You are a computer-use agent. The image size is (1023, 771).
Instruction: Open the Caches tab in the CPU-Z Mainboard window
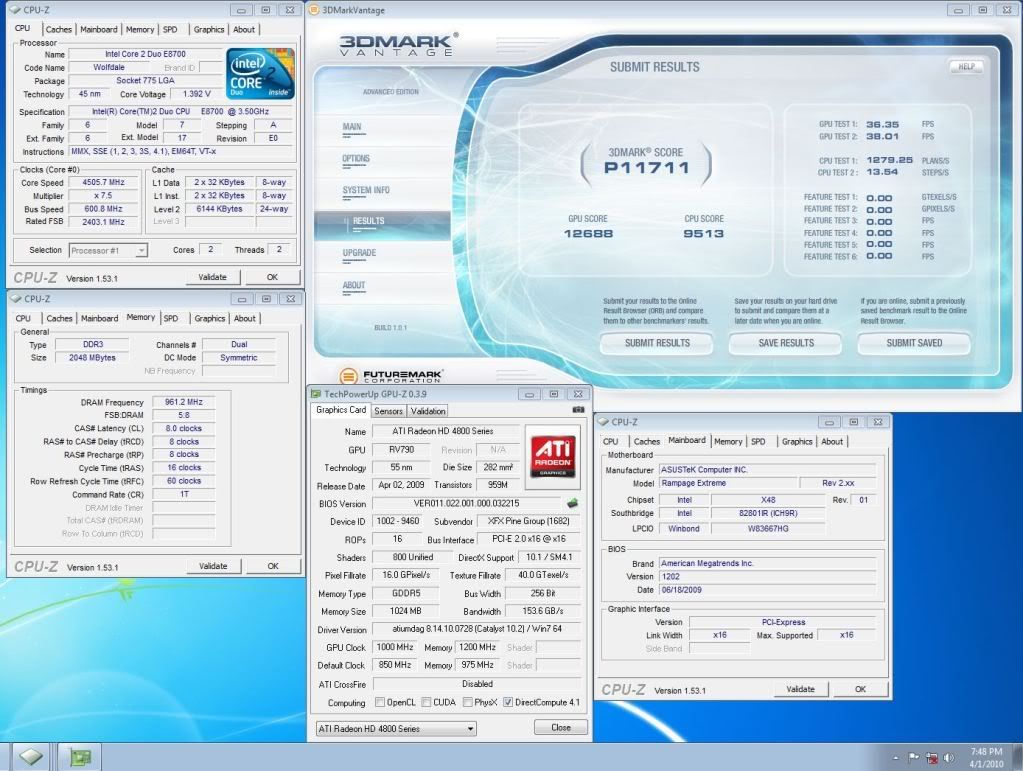(x=647, y=442)
